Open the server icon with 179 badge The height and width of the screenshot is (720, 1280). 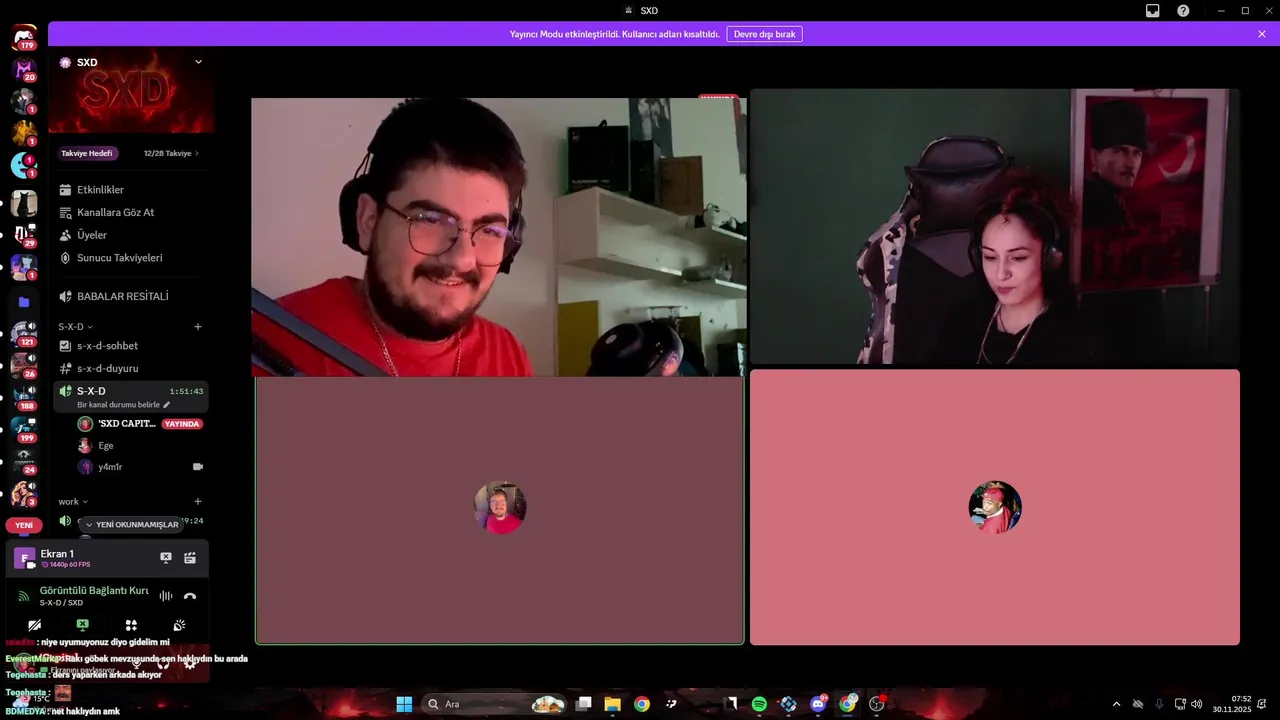[x=24, y=38]
